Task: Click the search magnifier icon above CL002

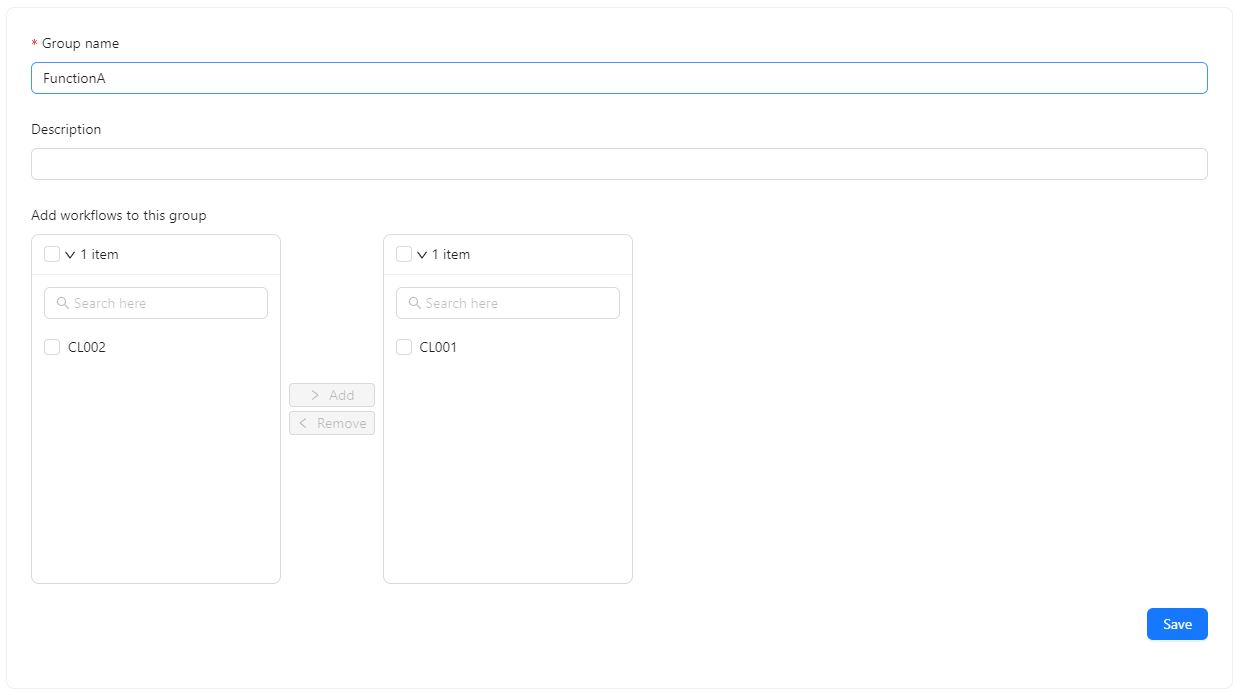Action: pos(63,303)
